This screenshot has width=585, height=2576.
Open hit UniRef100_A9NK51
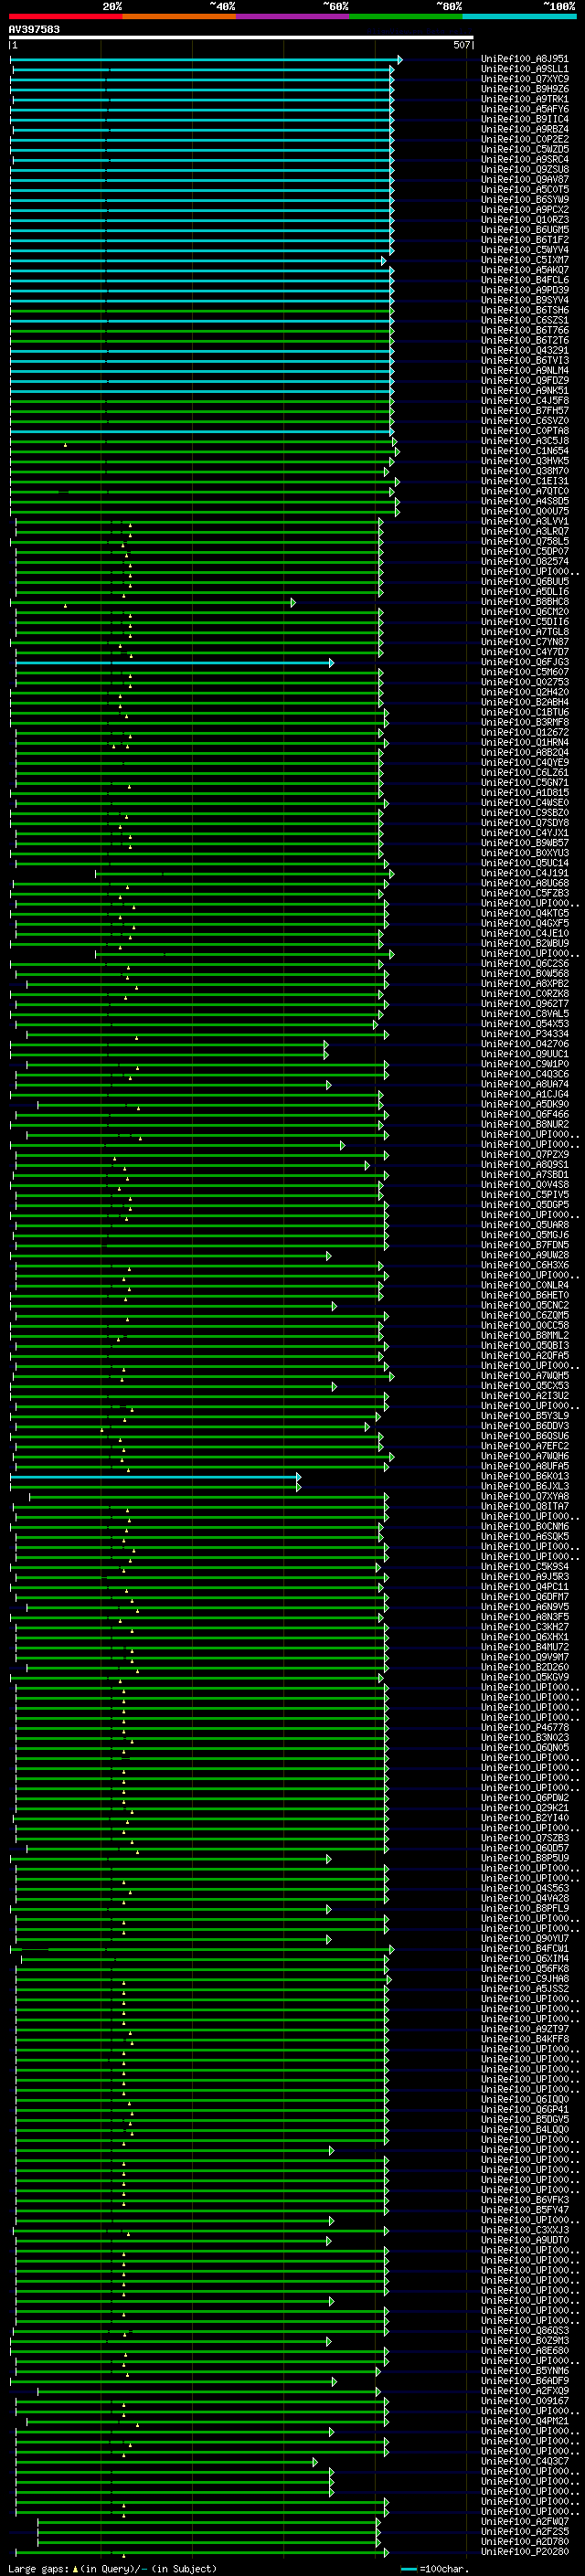click(x=525, y=391)
